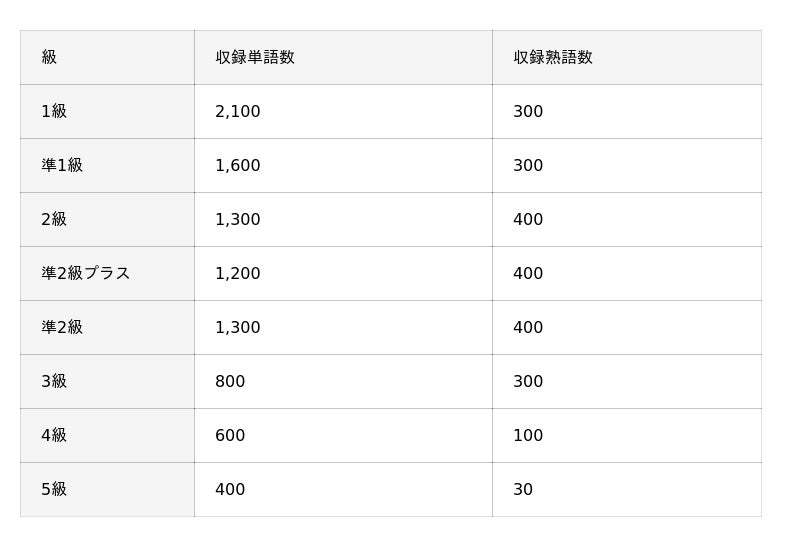Click the 収録熟語数 column header
This screenshot has height=547, width=800.
553,58
